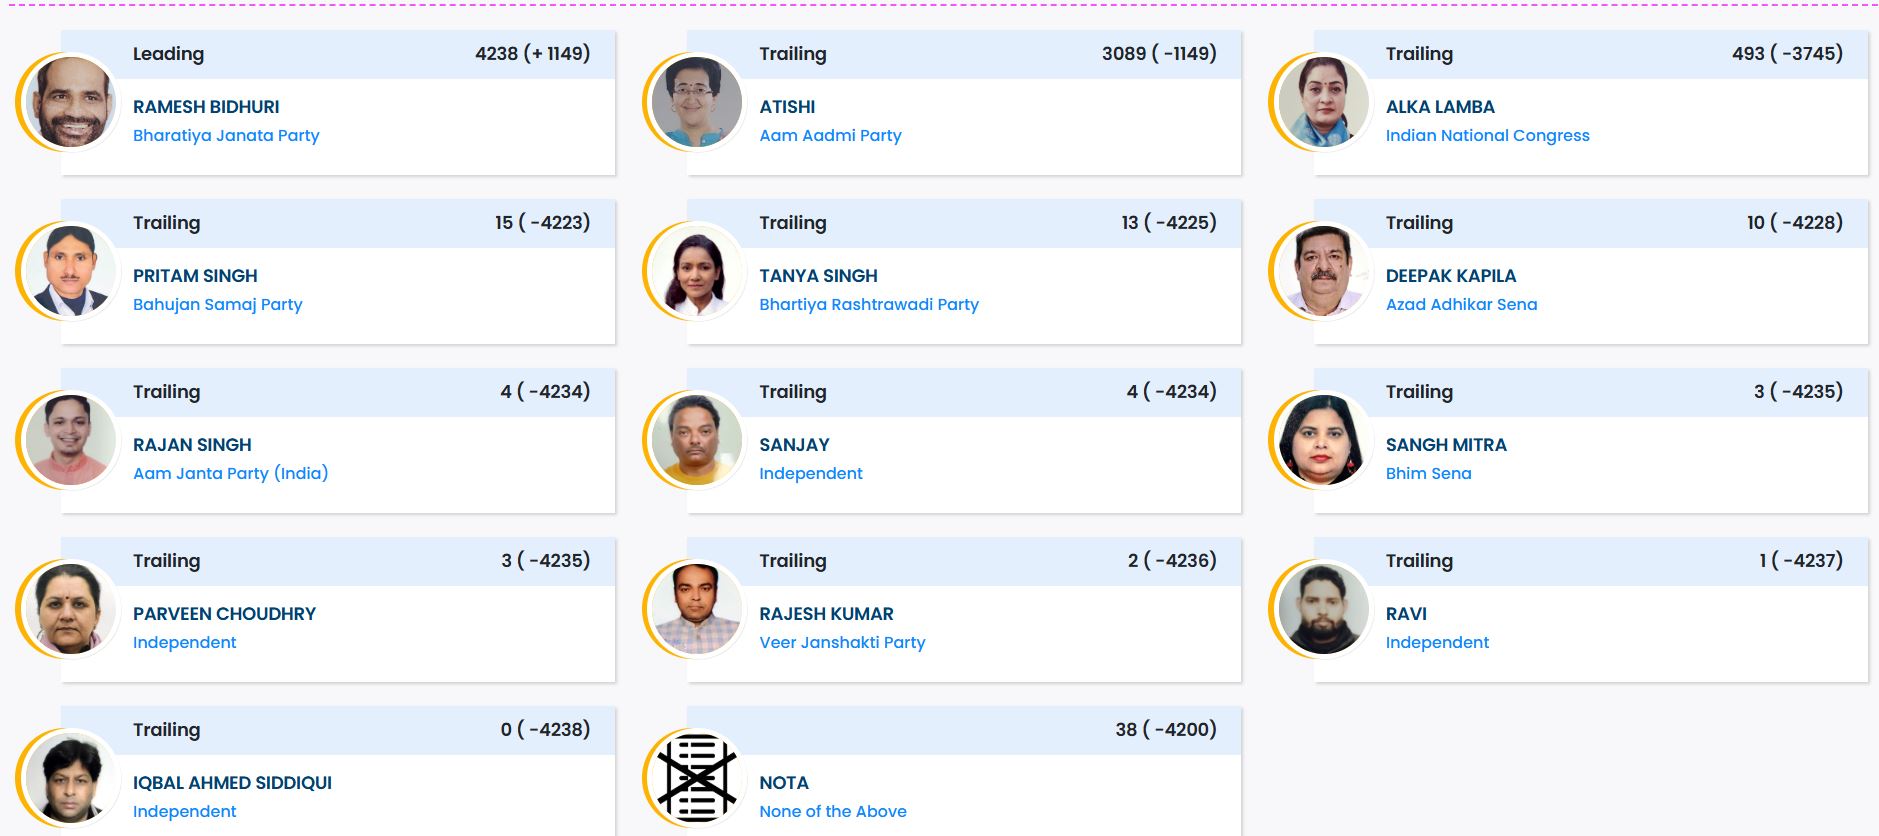Viewport: 1879px width, 836px height.
Task: Click the None of the Above text
Action: (832, 811)
